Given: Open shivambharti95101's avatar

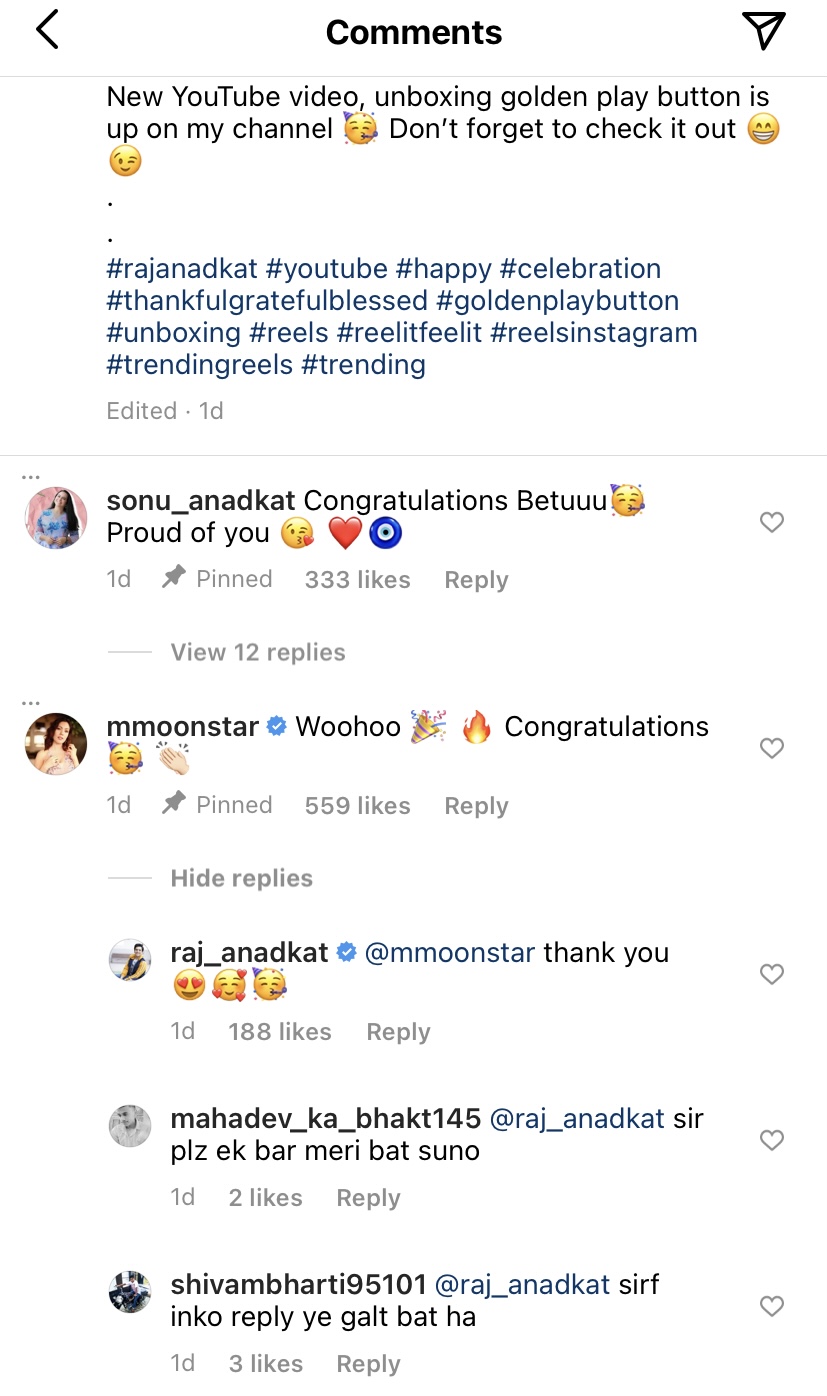Looking at the screenshot, I should click(x=130, y=1292).
